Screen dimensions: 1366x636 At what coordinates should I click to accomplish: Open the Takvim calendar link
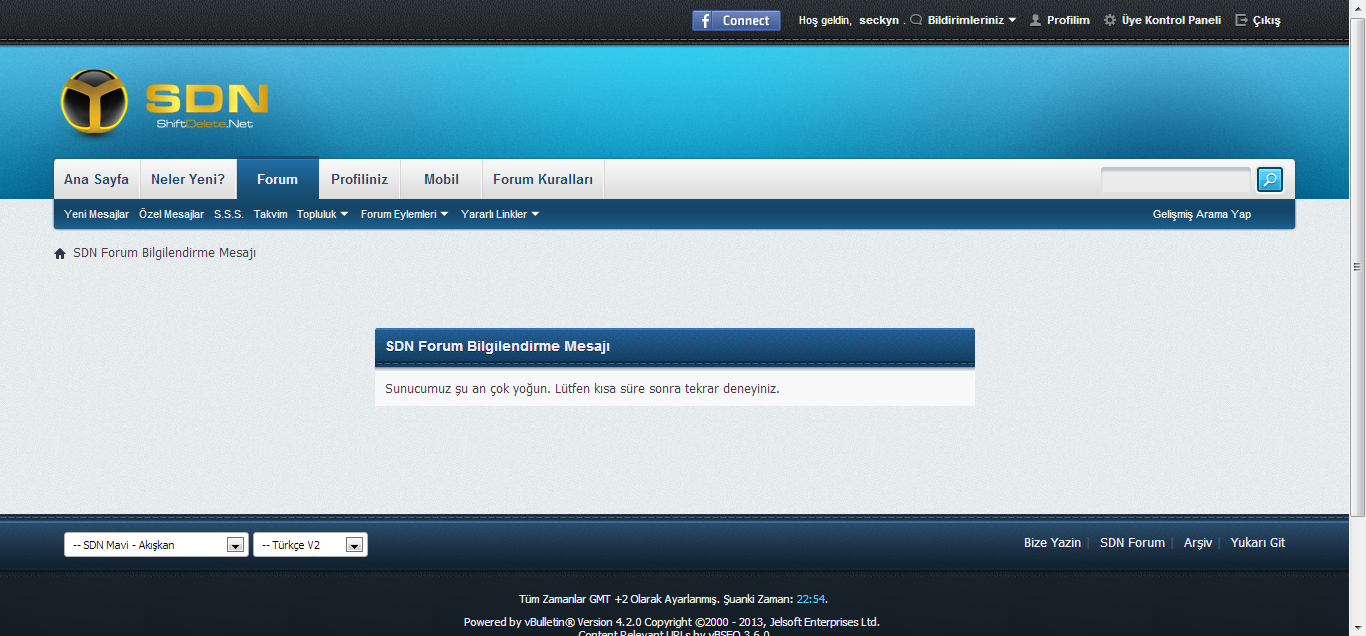pos(270,214)
